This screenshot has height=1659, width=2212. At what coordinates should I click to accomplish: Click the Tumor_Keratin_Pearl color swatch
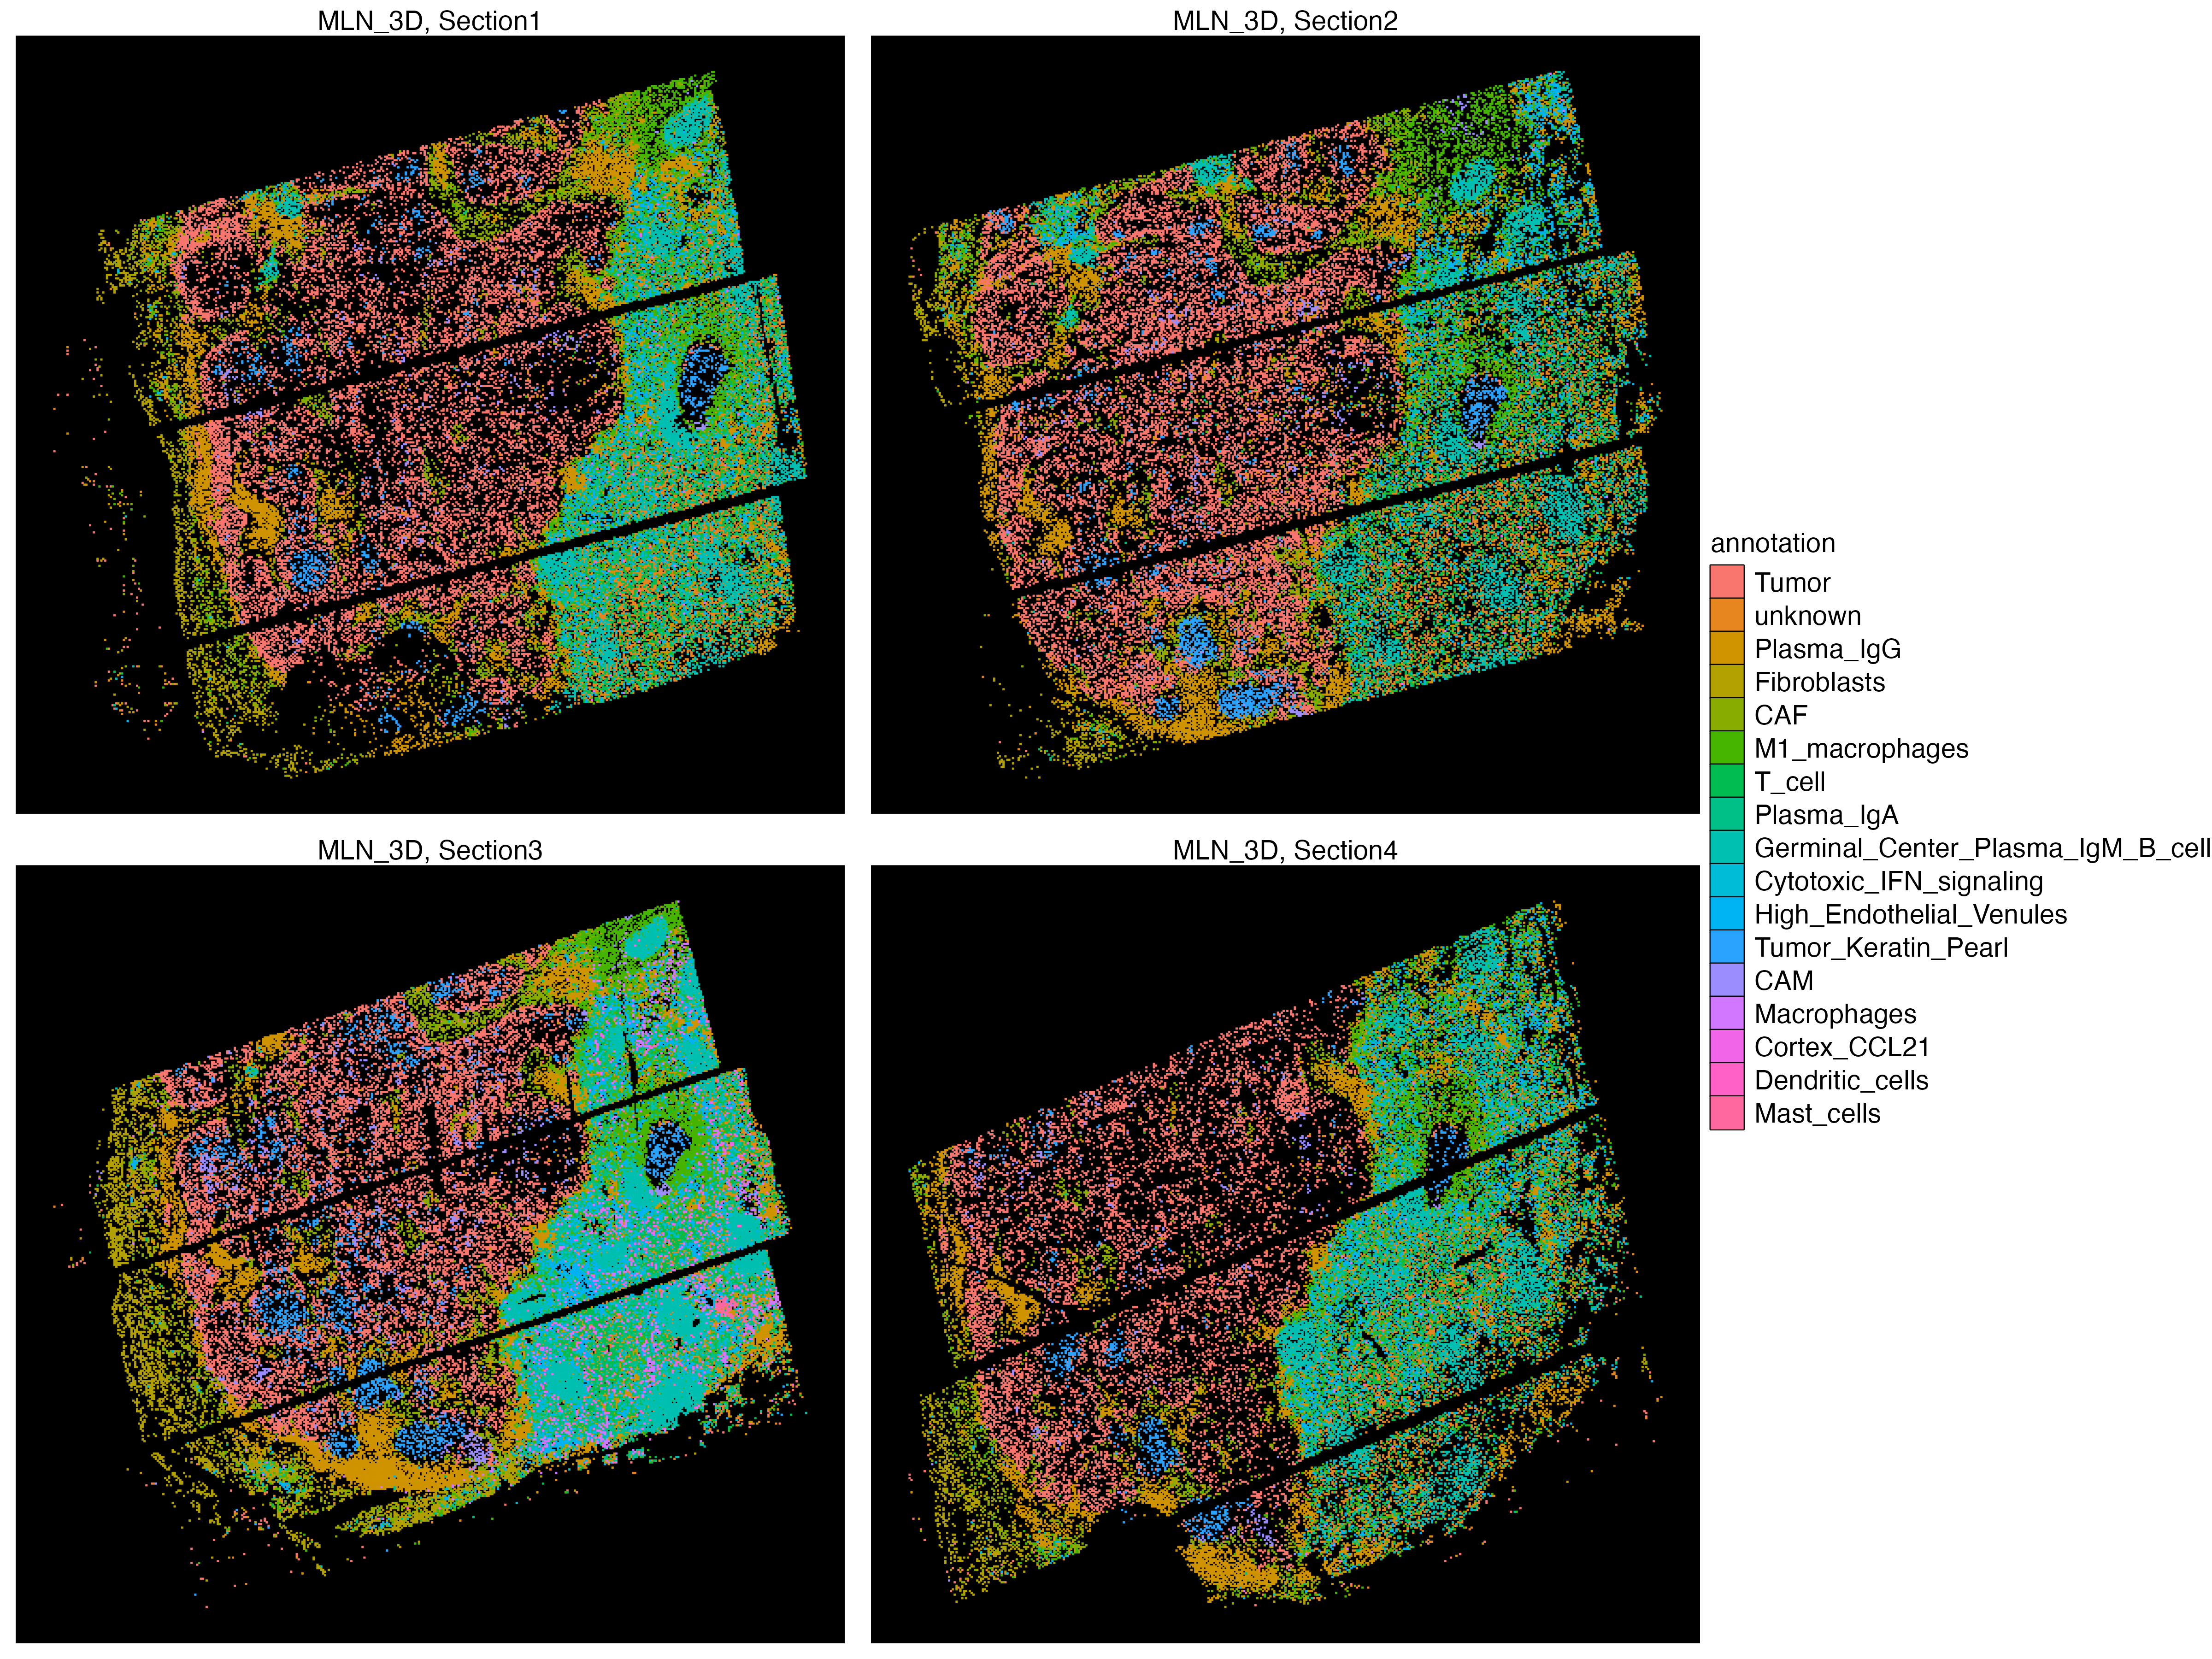pyautogui.click(x=1727, y=947)
